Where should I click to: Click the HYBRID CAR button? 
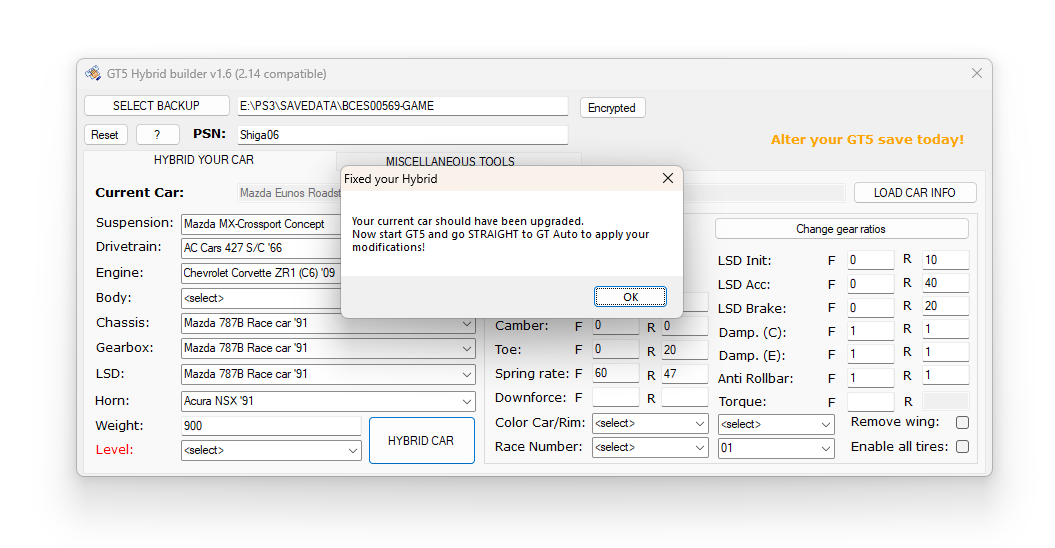coord(421,441)
